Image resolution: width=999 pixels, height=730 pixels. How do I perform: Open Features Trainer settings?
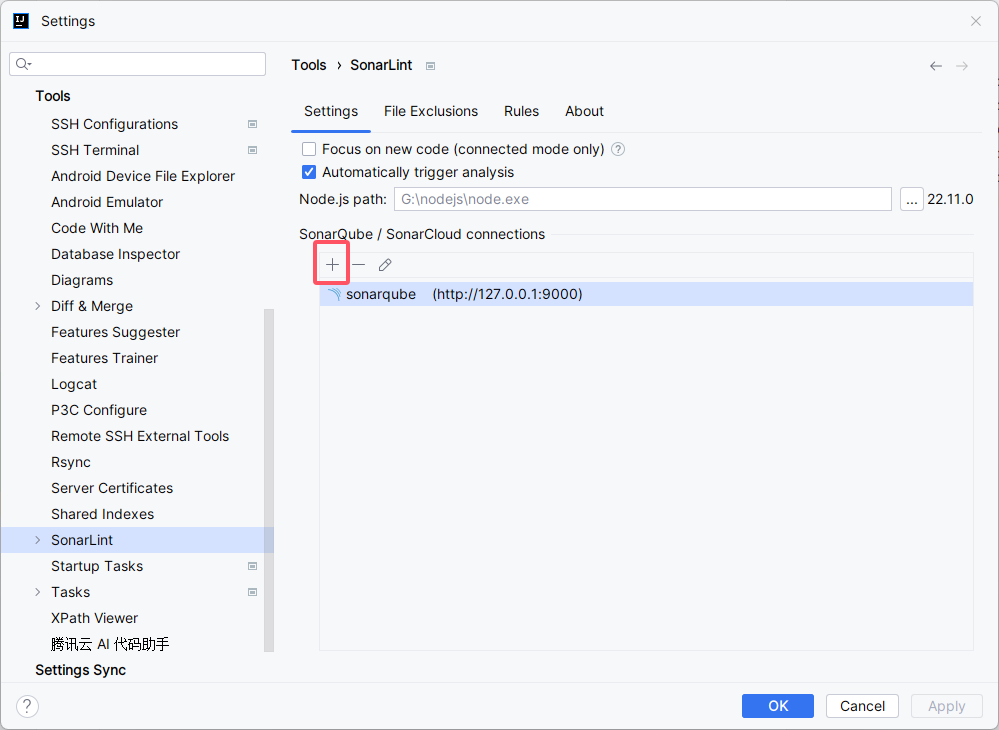pos(104,359)
